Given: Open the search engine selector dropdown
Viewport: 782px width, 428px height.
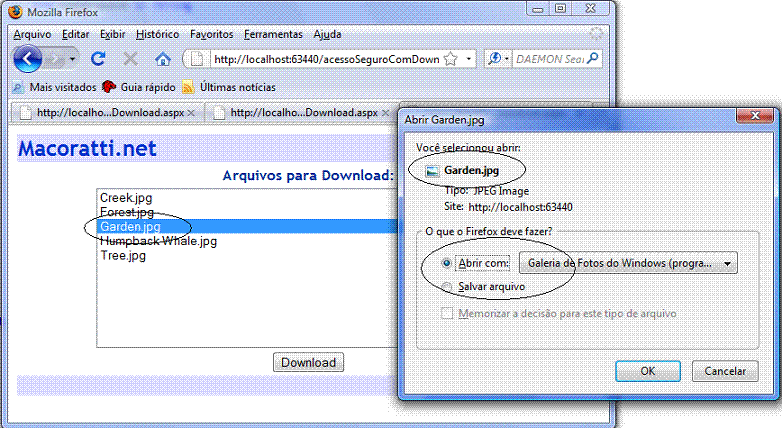Looking at the screenshot, I should click(x=499, y=59).
